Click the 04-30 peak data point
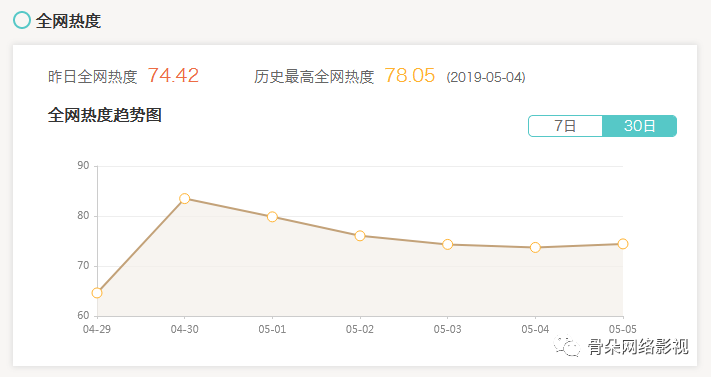The width and height of the screenshot is (711, 377). point(185,199)
